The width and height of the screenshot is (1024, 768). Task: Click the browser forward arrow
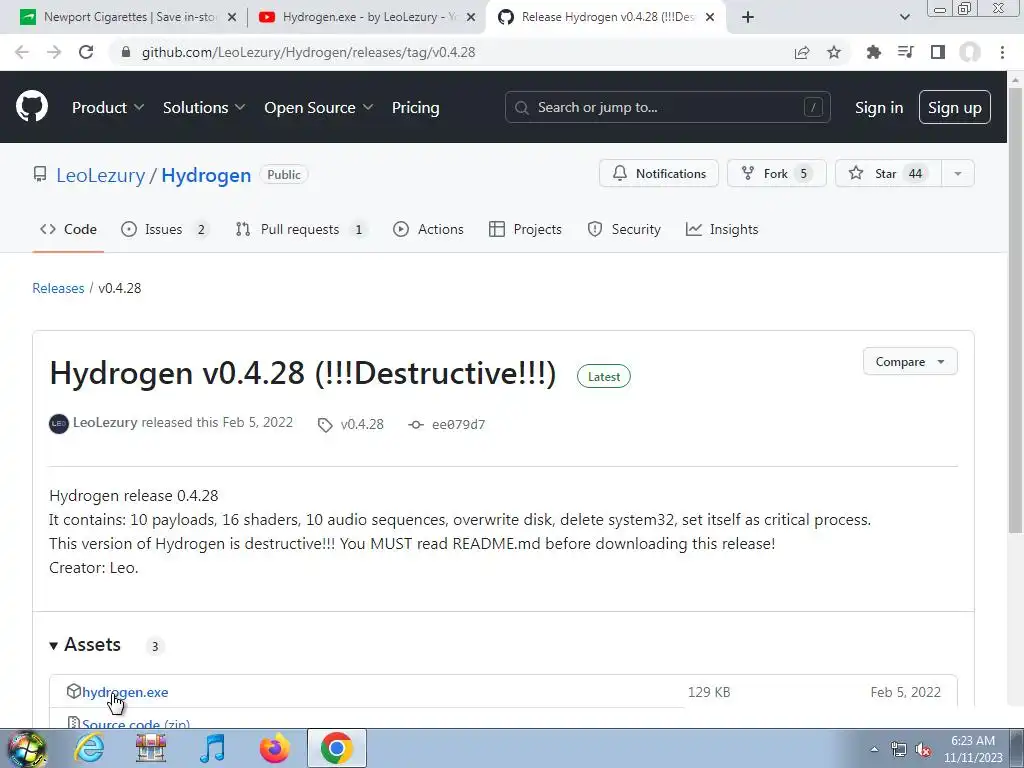pos(54,52)
